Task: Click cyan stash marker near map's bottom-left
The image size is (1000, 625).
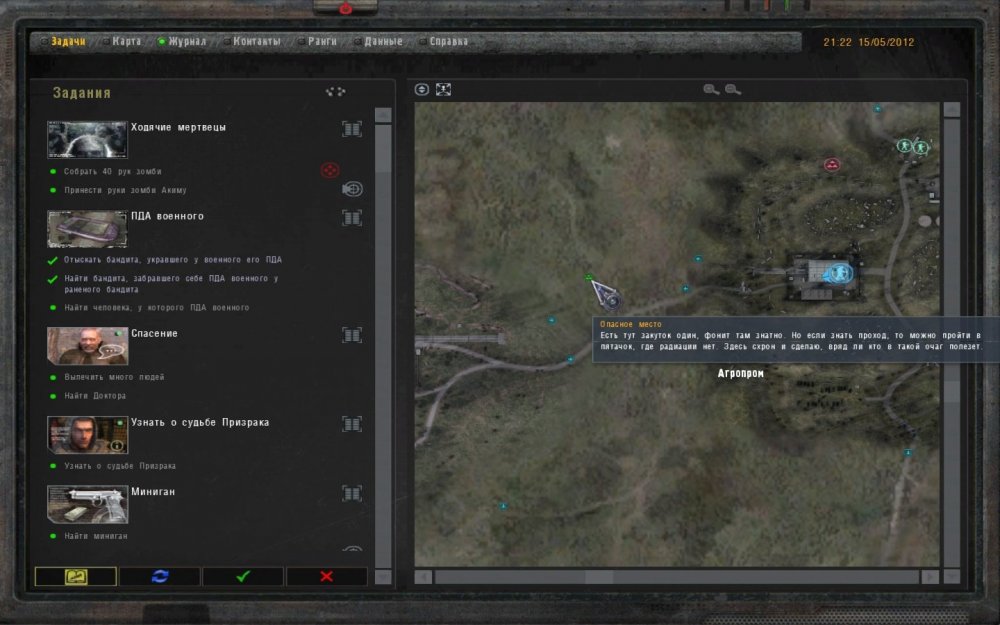Action: pos(503,506)
